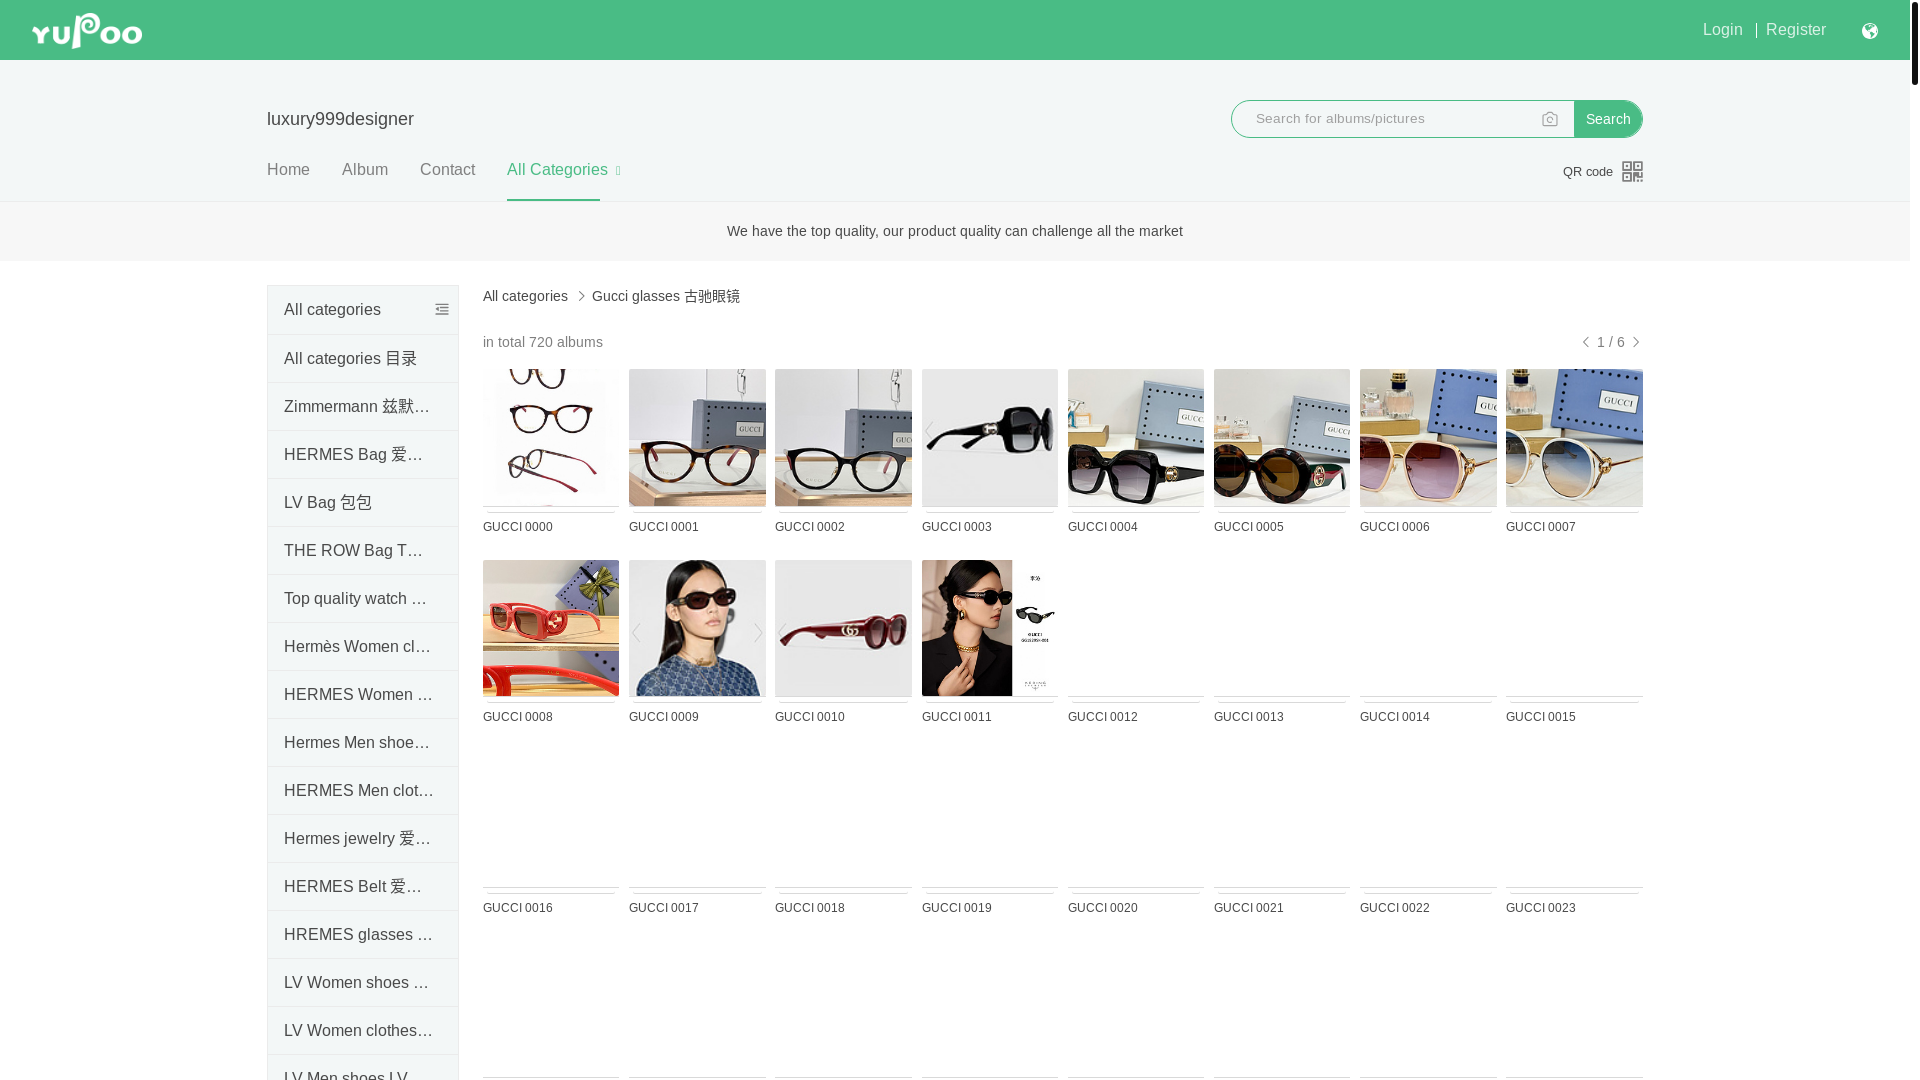Click the GUCCI 0019 album title
1920x1080 pixels.
pos(957,908)
